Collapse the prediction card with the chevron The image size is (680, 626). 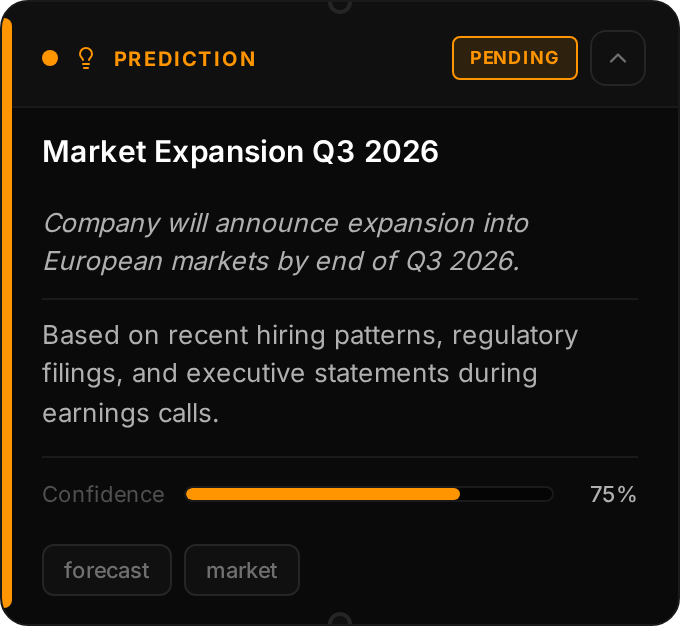tap(618, 58)
